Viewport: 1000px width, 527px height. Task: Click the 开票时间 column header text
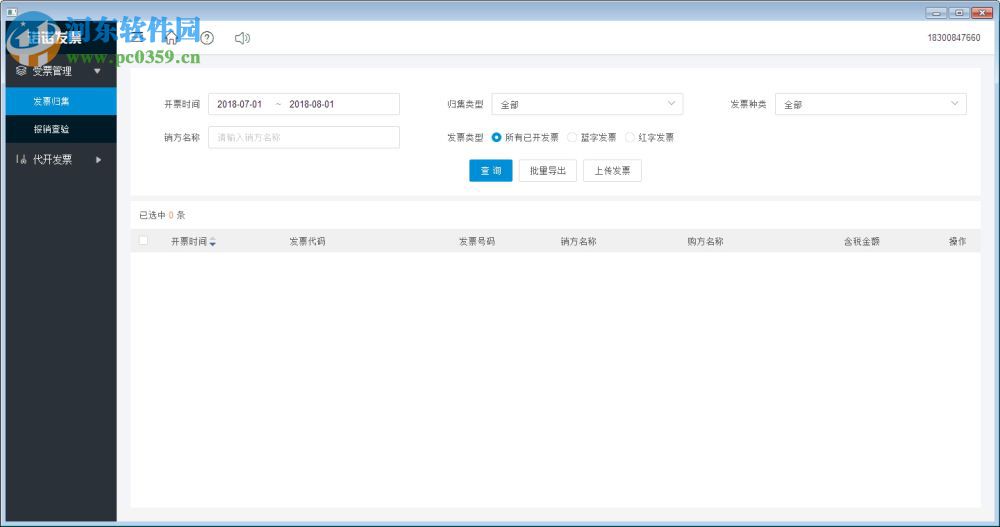pyautogui.click(x=189, y=241)
